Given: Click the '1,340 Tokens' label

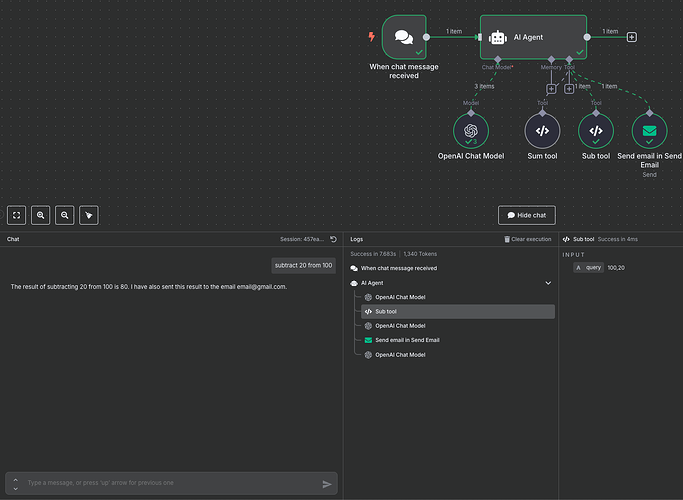Looking at the screenshot, I should click(420, 254).
